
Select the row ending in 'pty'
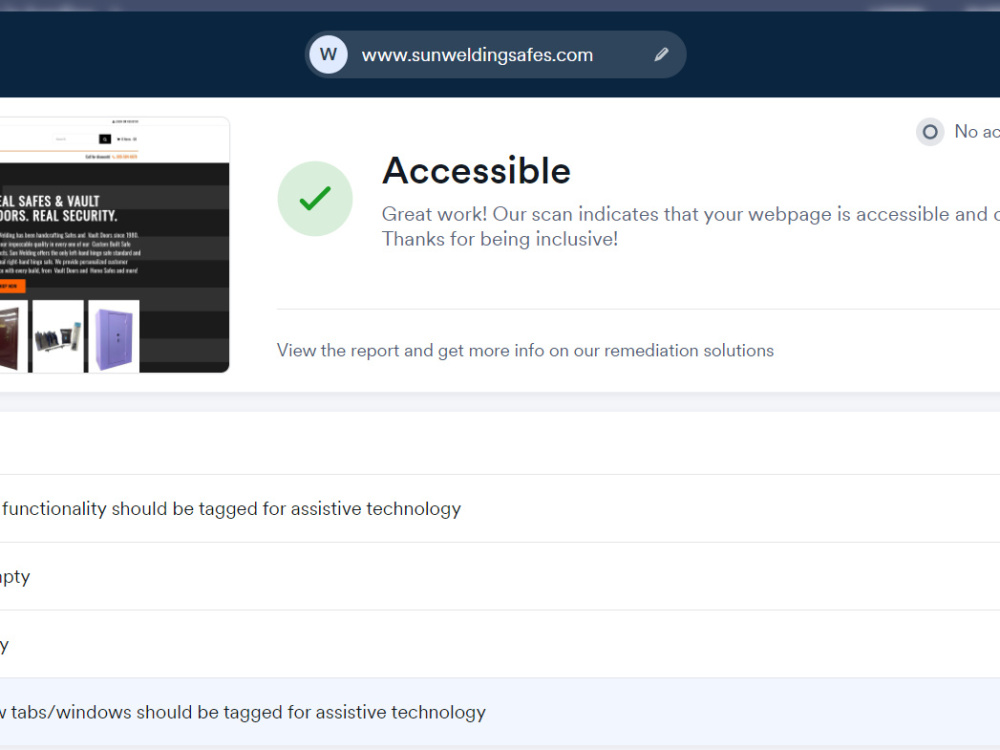tap(500, 577)
